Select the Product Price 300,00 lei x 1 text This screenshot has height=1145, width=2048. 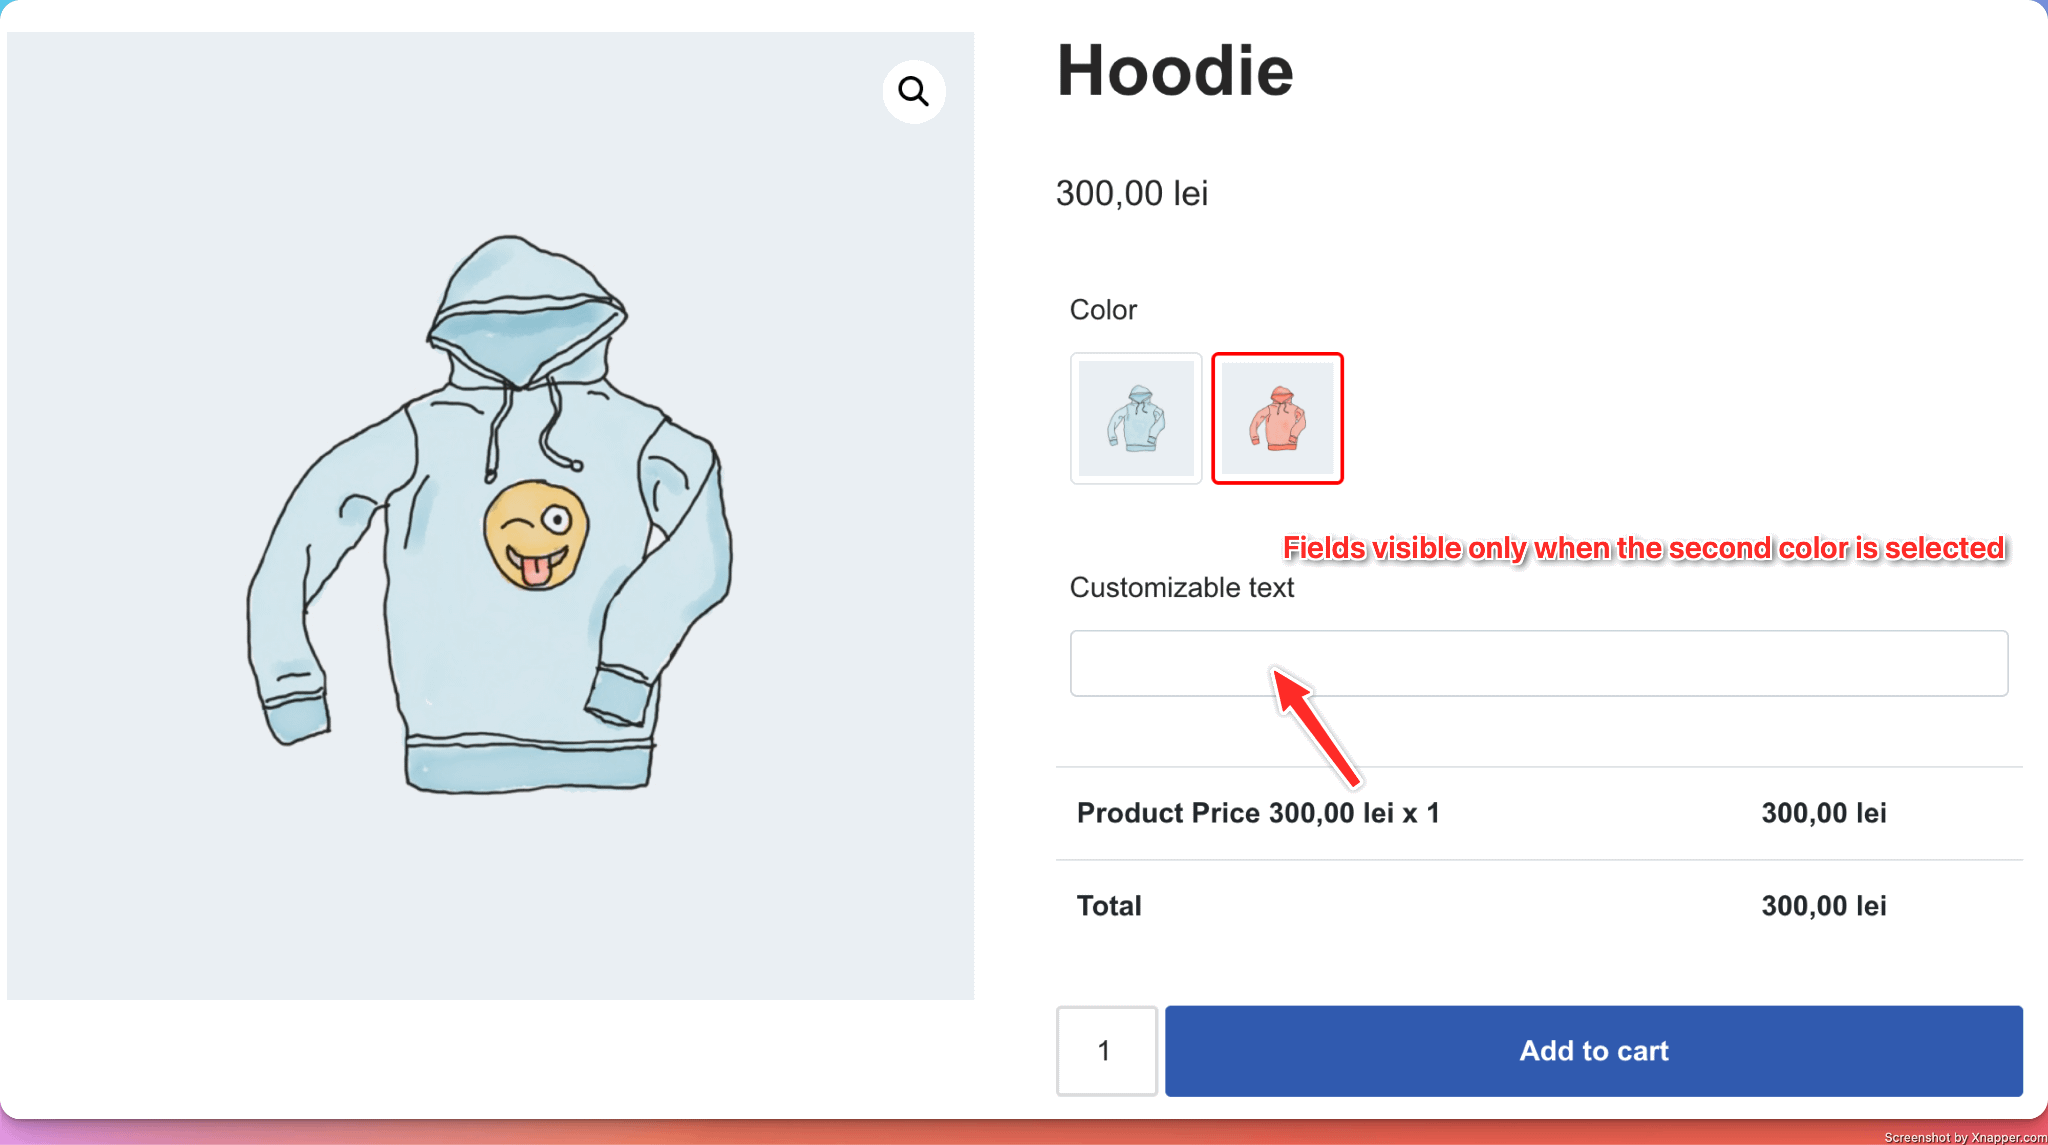[x=1257, y=813]
